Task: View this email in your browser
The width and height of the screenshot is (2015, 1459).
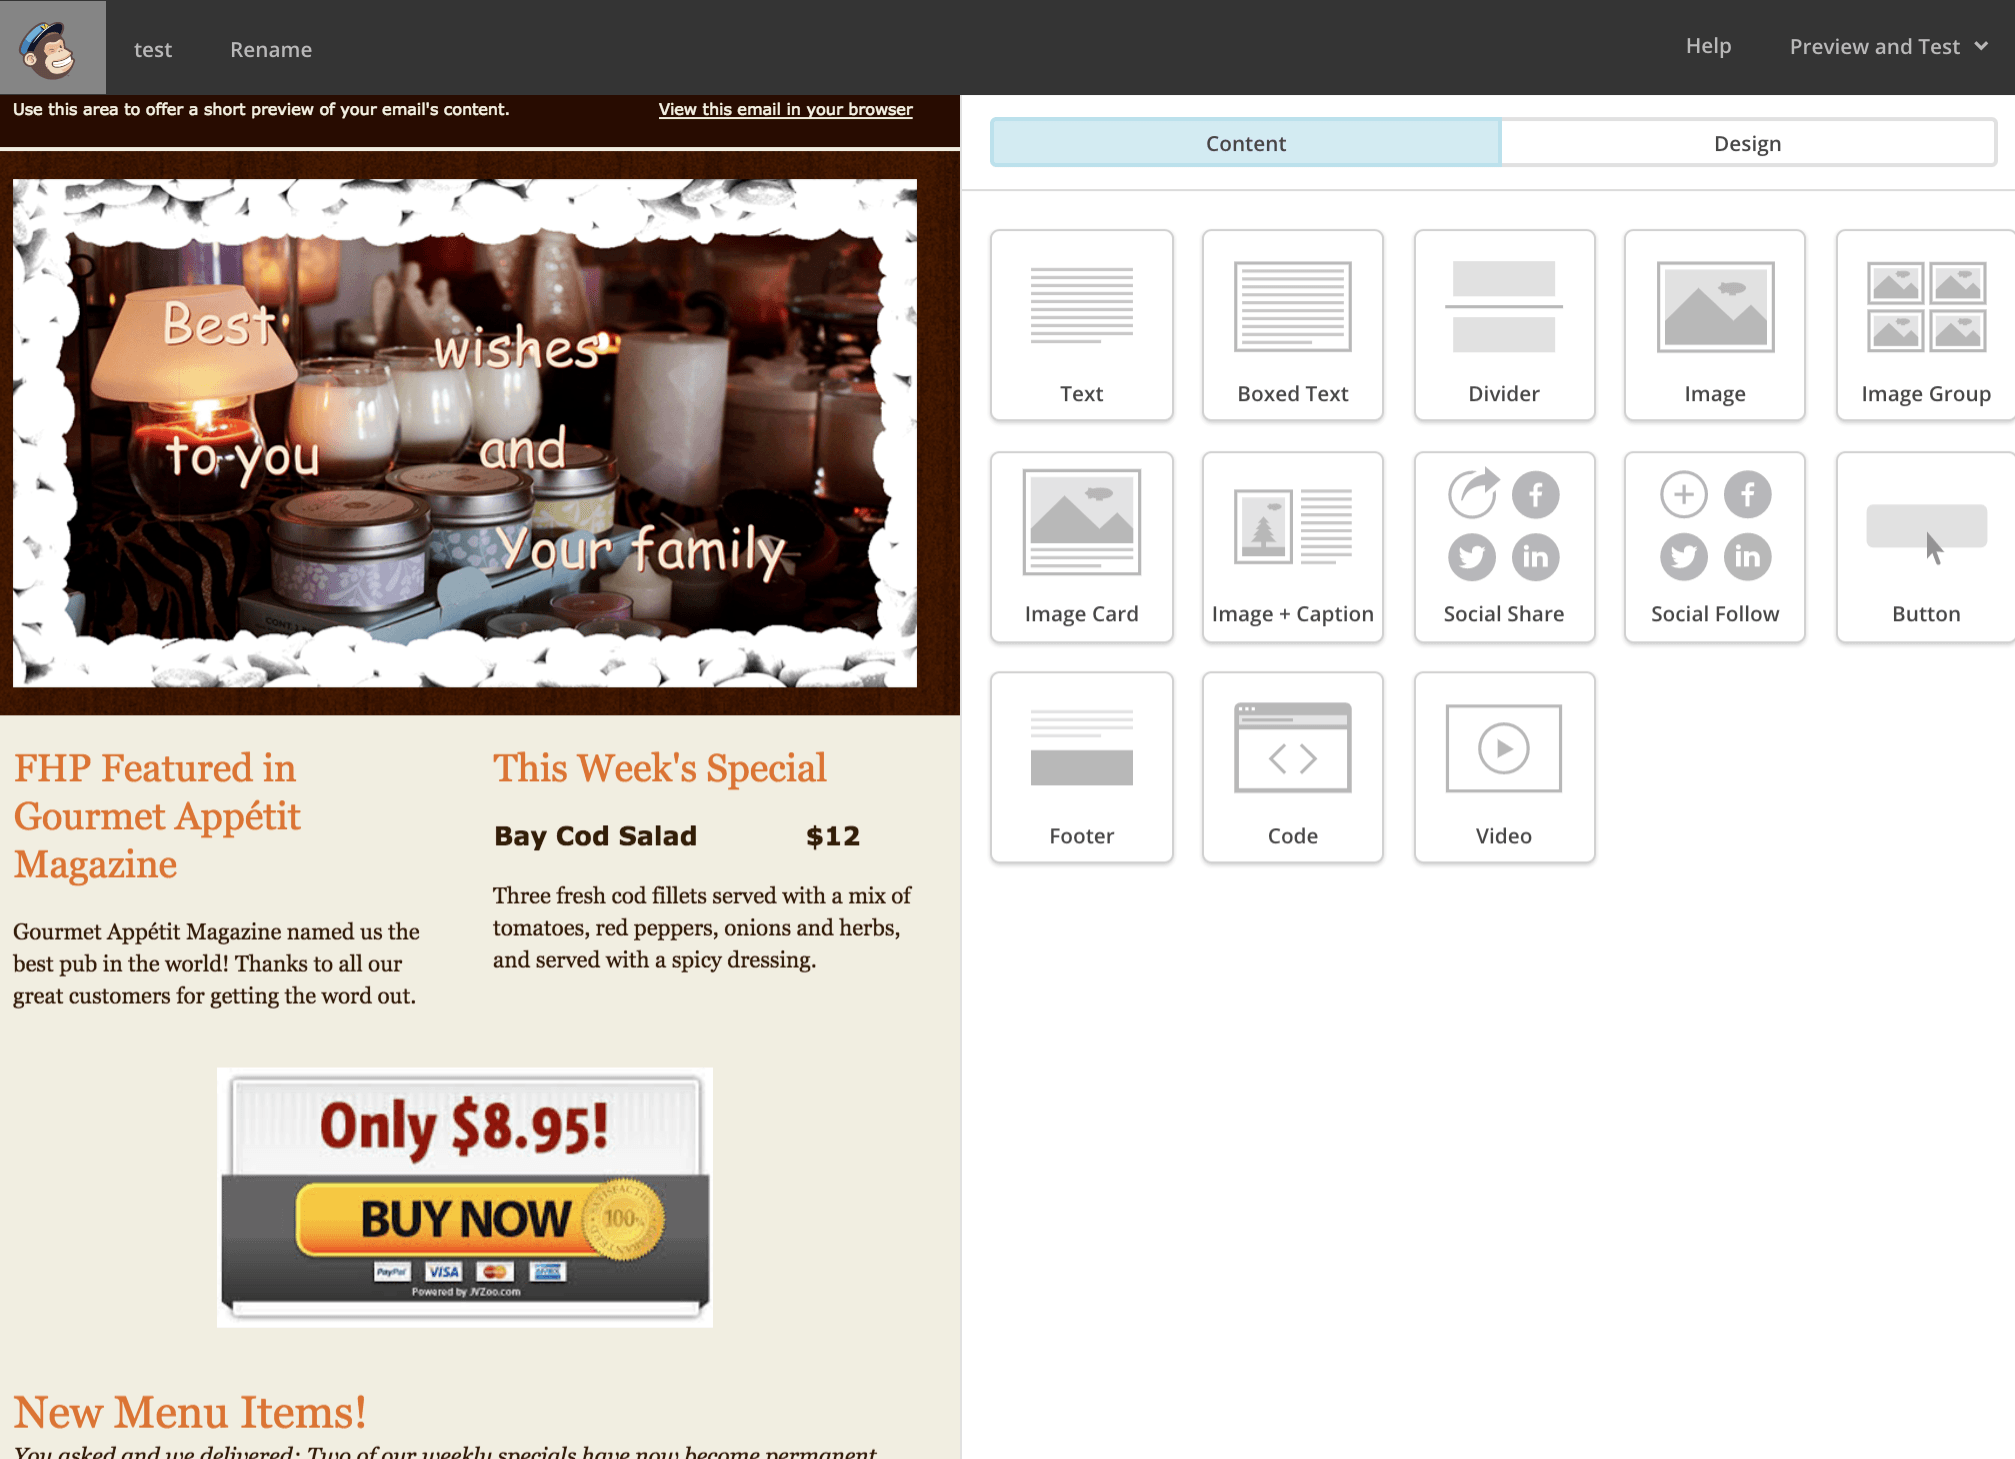Action: click(x=785, y=109)
